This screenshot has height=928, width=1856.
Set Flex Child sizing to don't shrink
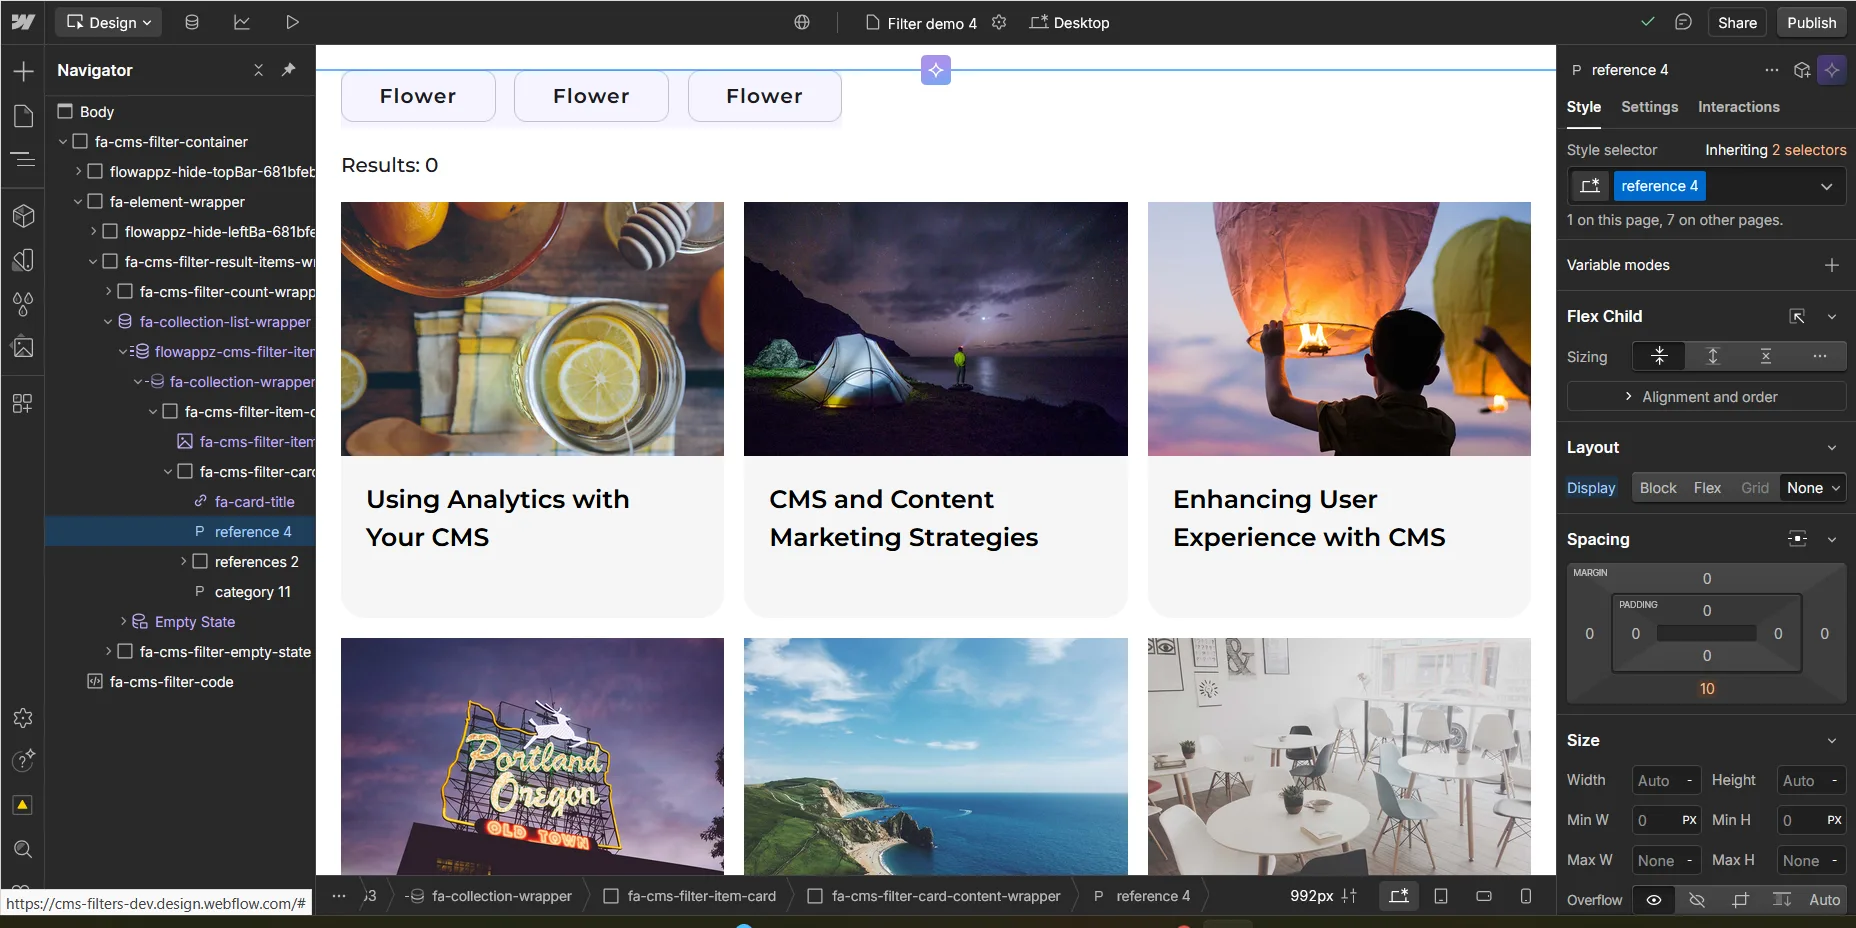[x=1766, y=356]
